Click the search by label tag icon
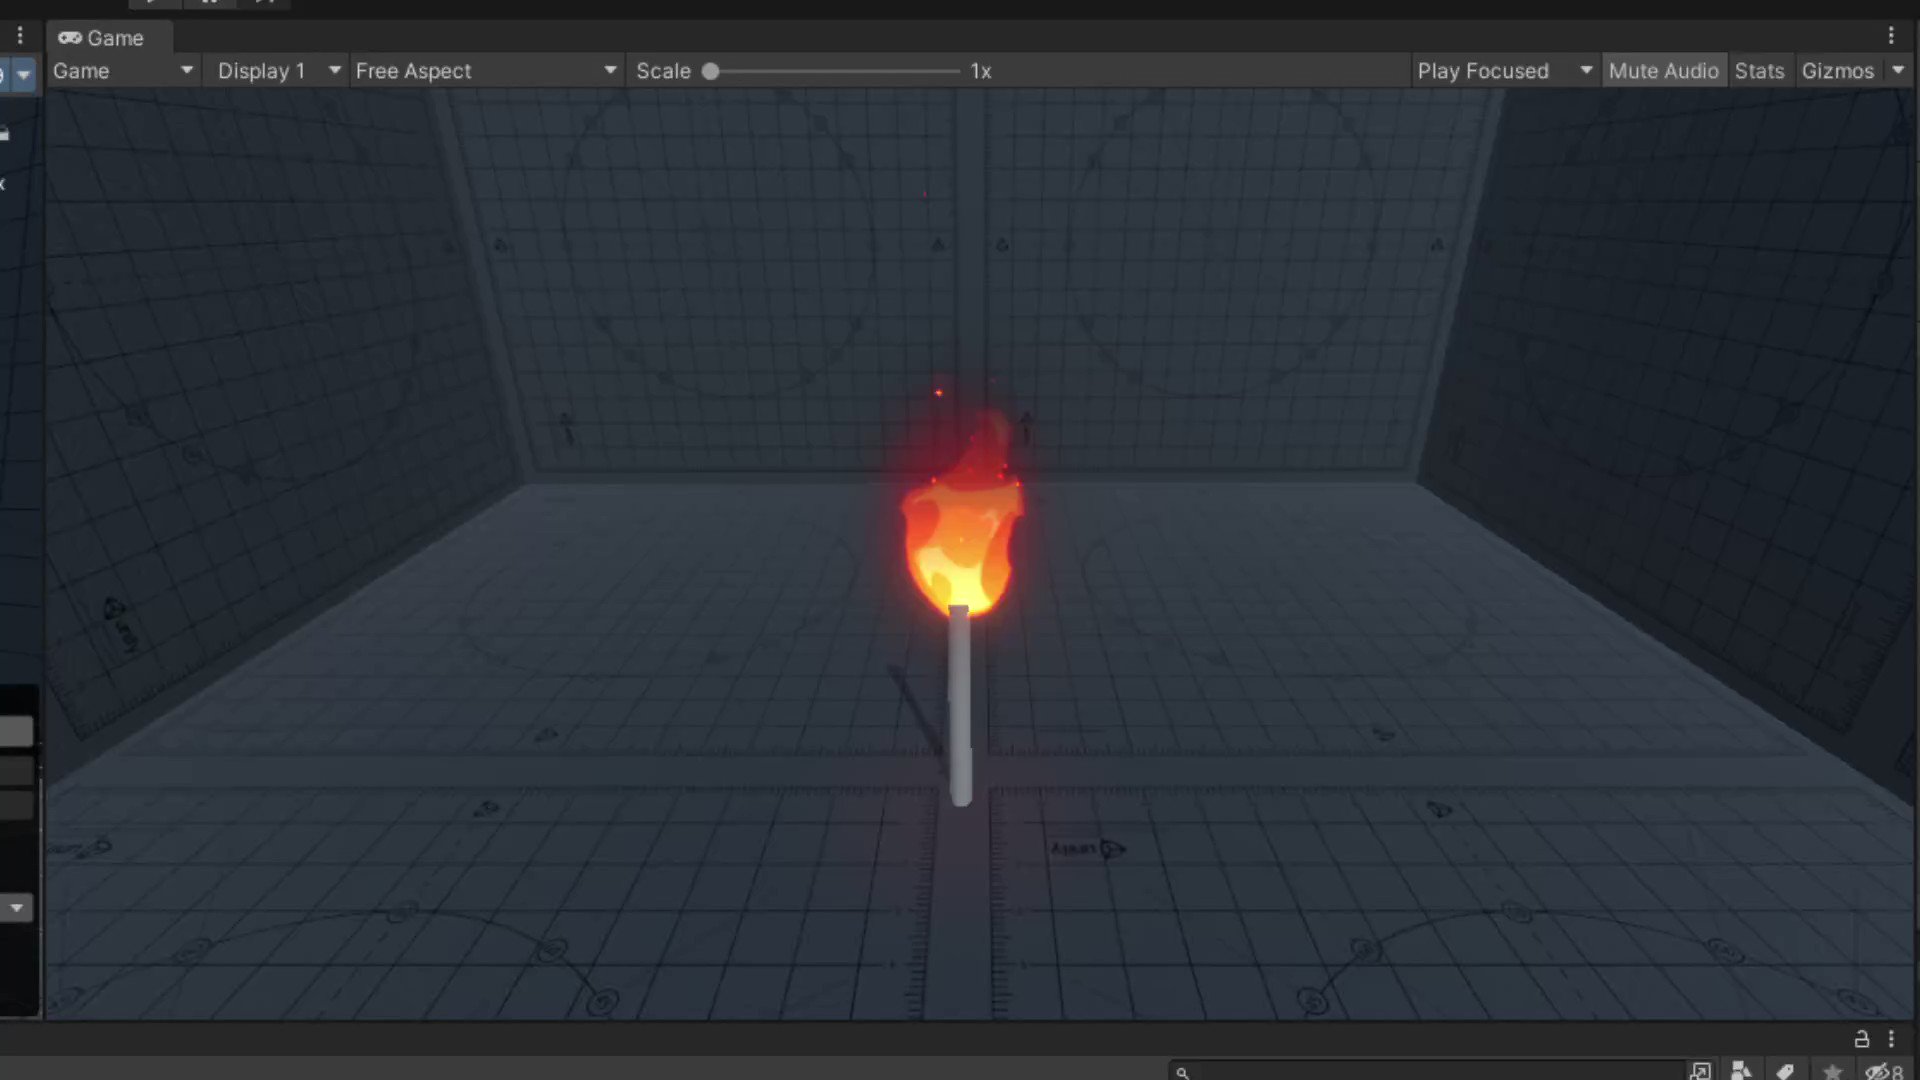 (x=1786, y=1071)
